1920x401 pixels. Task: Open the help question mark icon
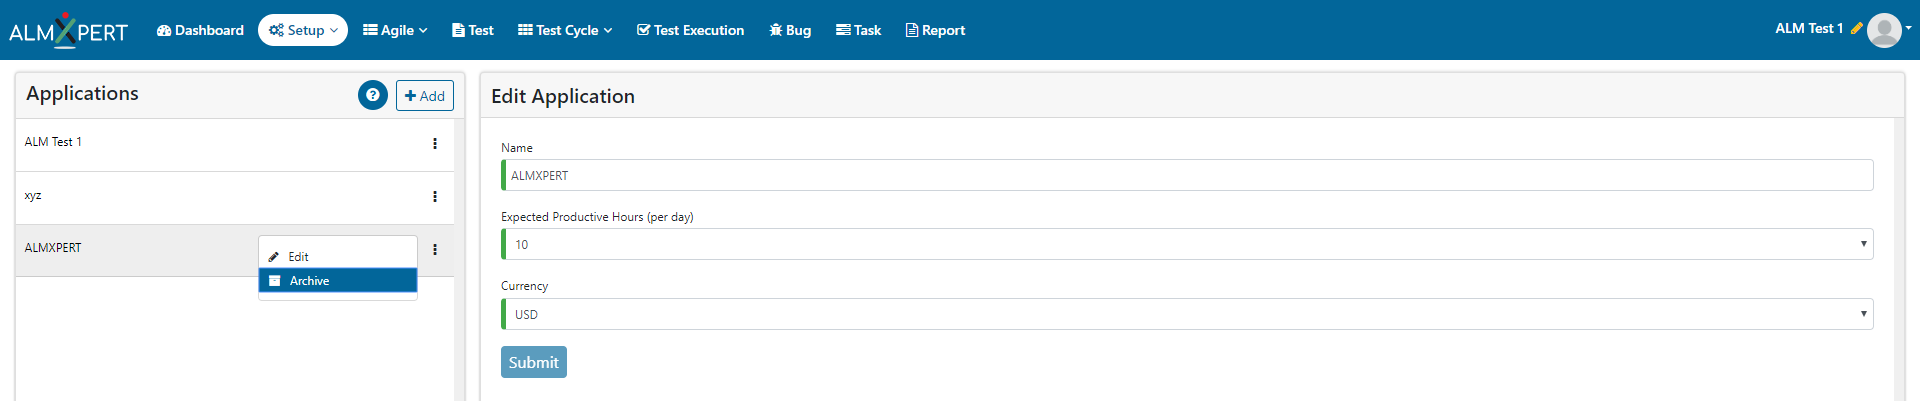373,95
